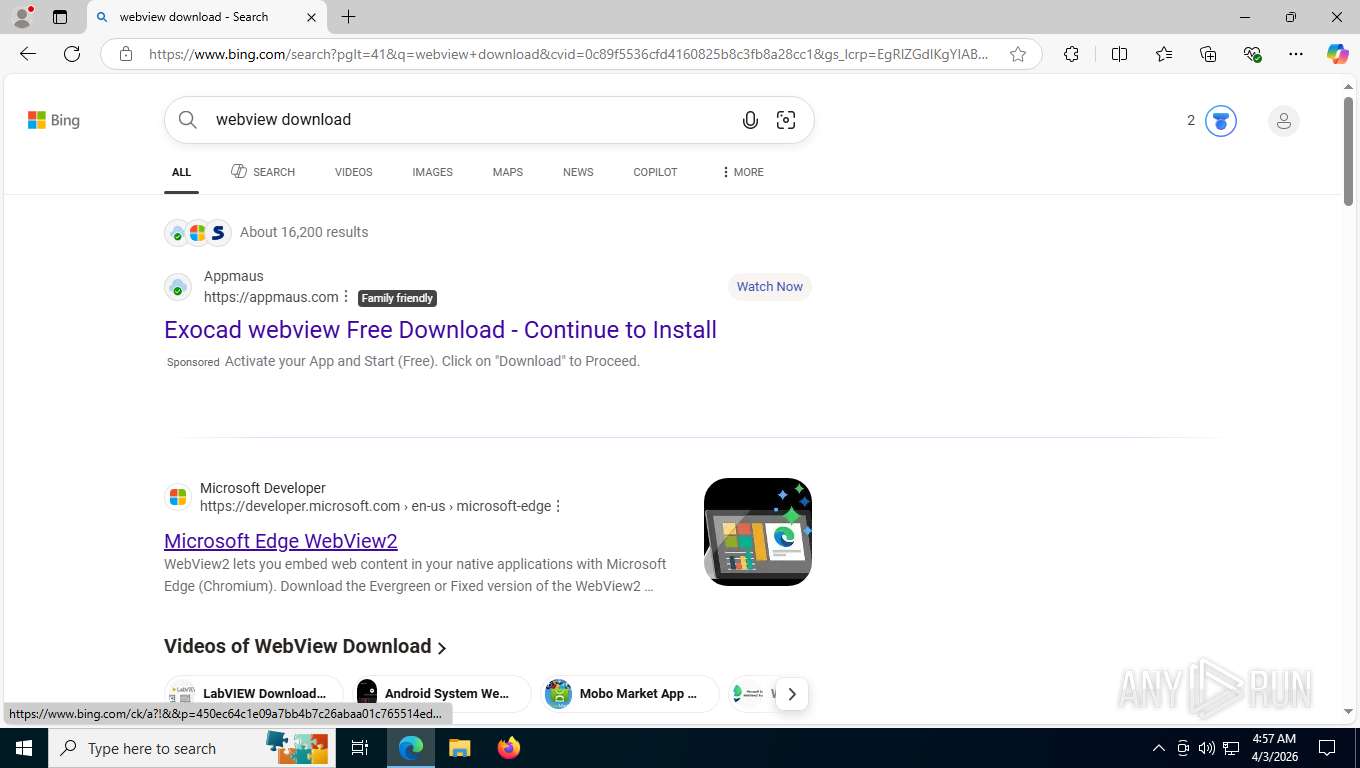Screen dimensions: 1360x768
Task: Switch to the IMAGES tab
Action: point(432,172)
